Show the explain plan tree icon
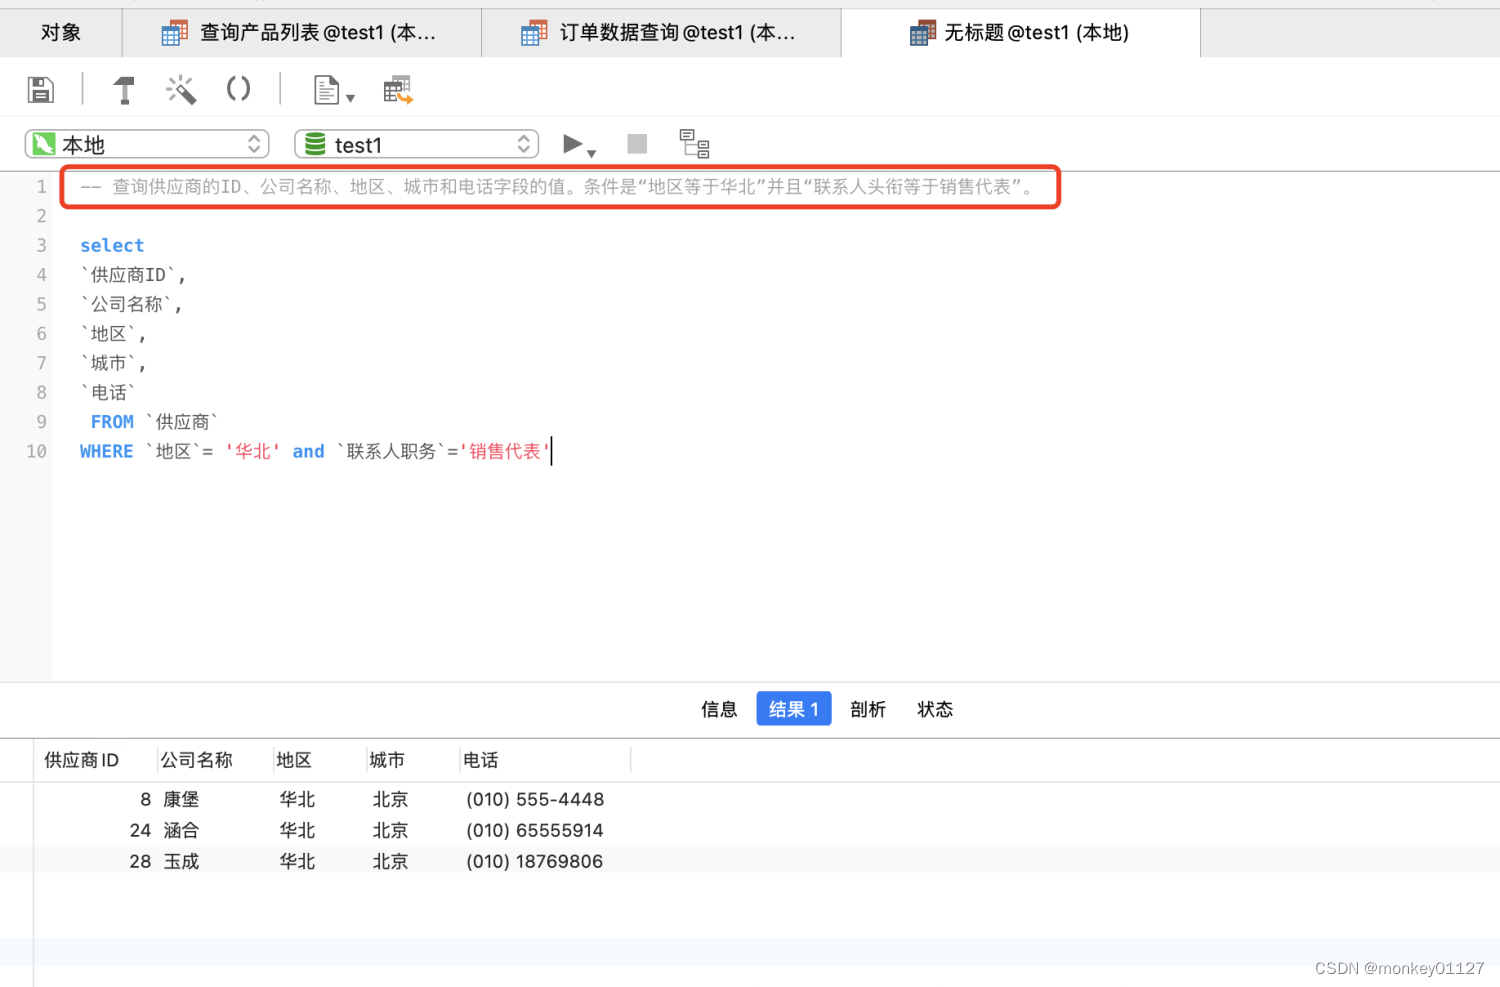This screenshot has width=1500, height=987. click(x=694, y=144)
